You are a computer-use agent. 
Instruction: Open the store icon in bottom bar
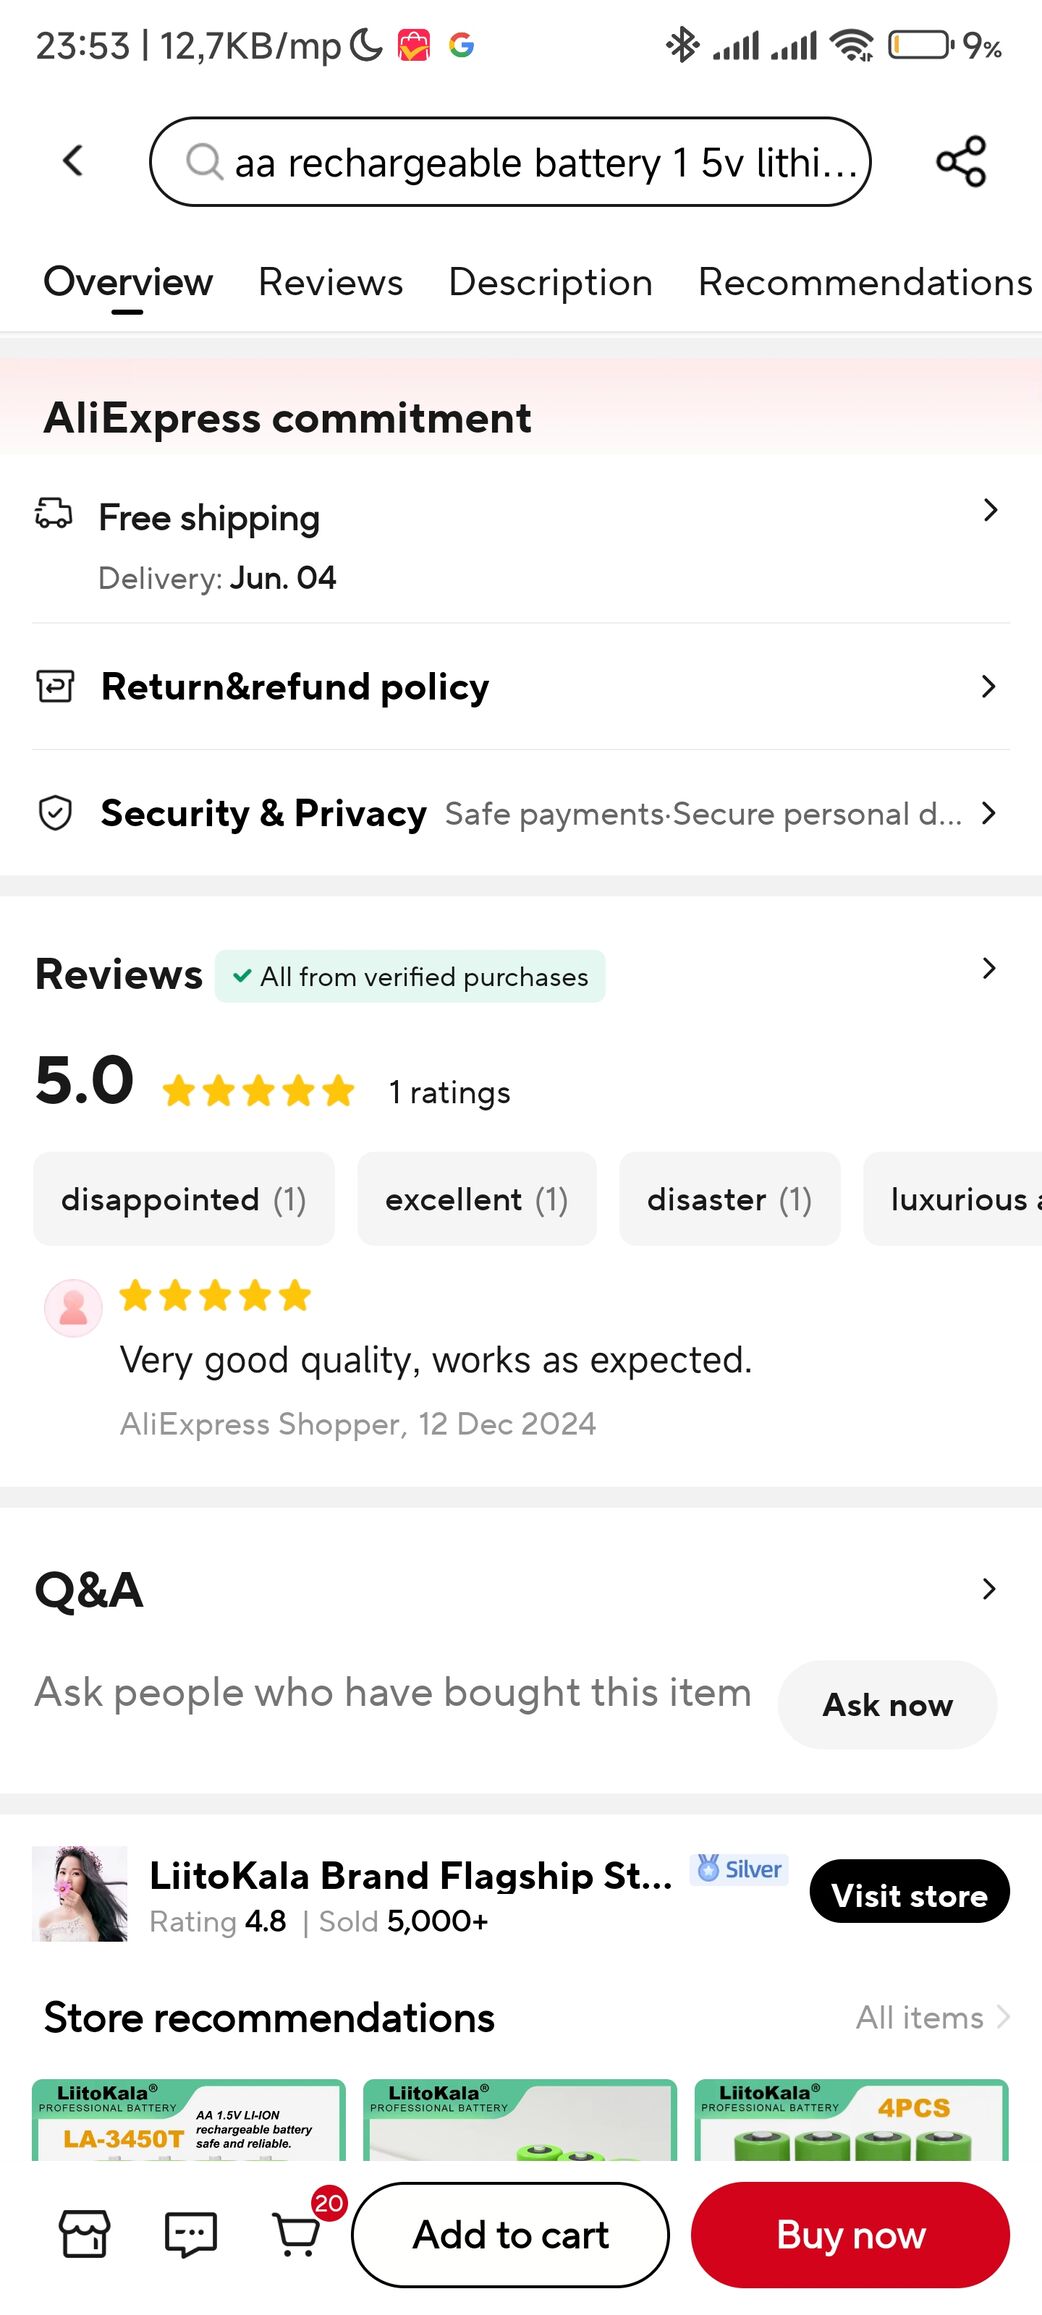(x=85, y=2233)
